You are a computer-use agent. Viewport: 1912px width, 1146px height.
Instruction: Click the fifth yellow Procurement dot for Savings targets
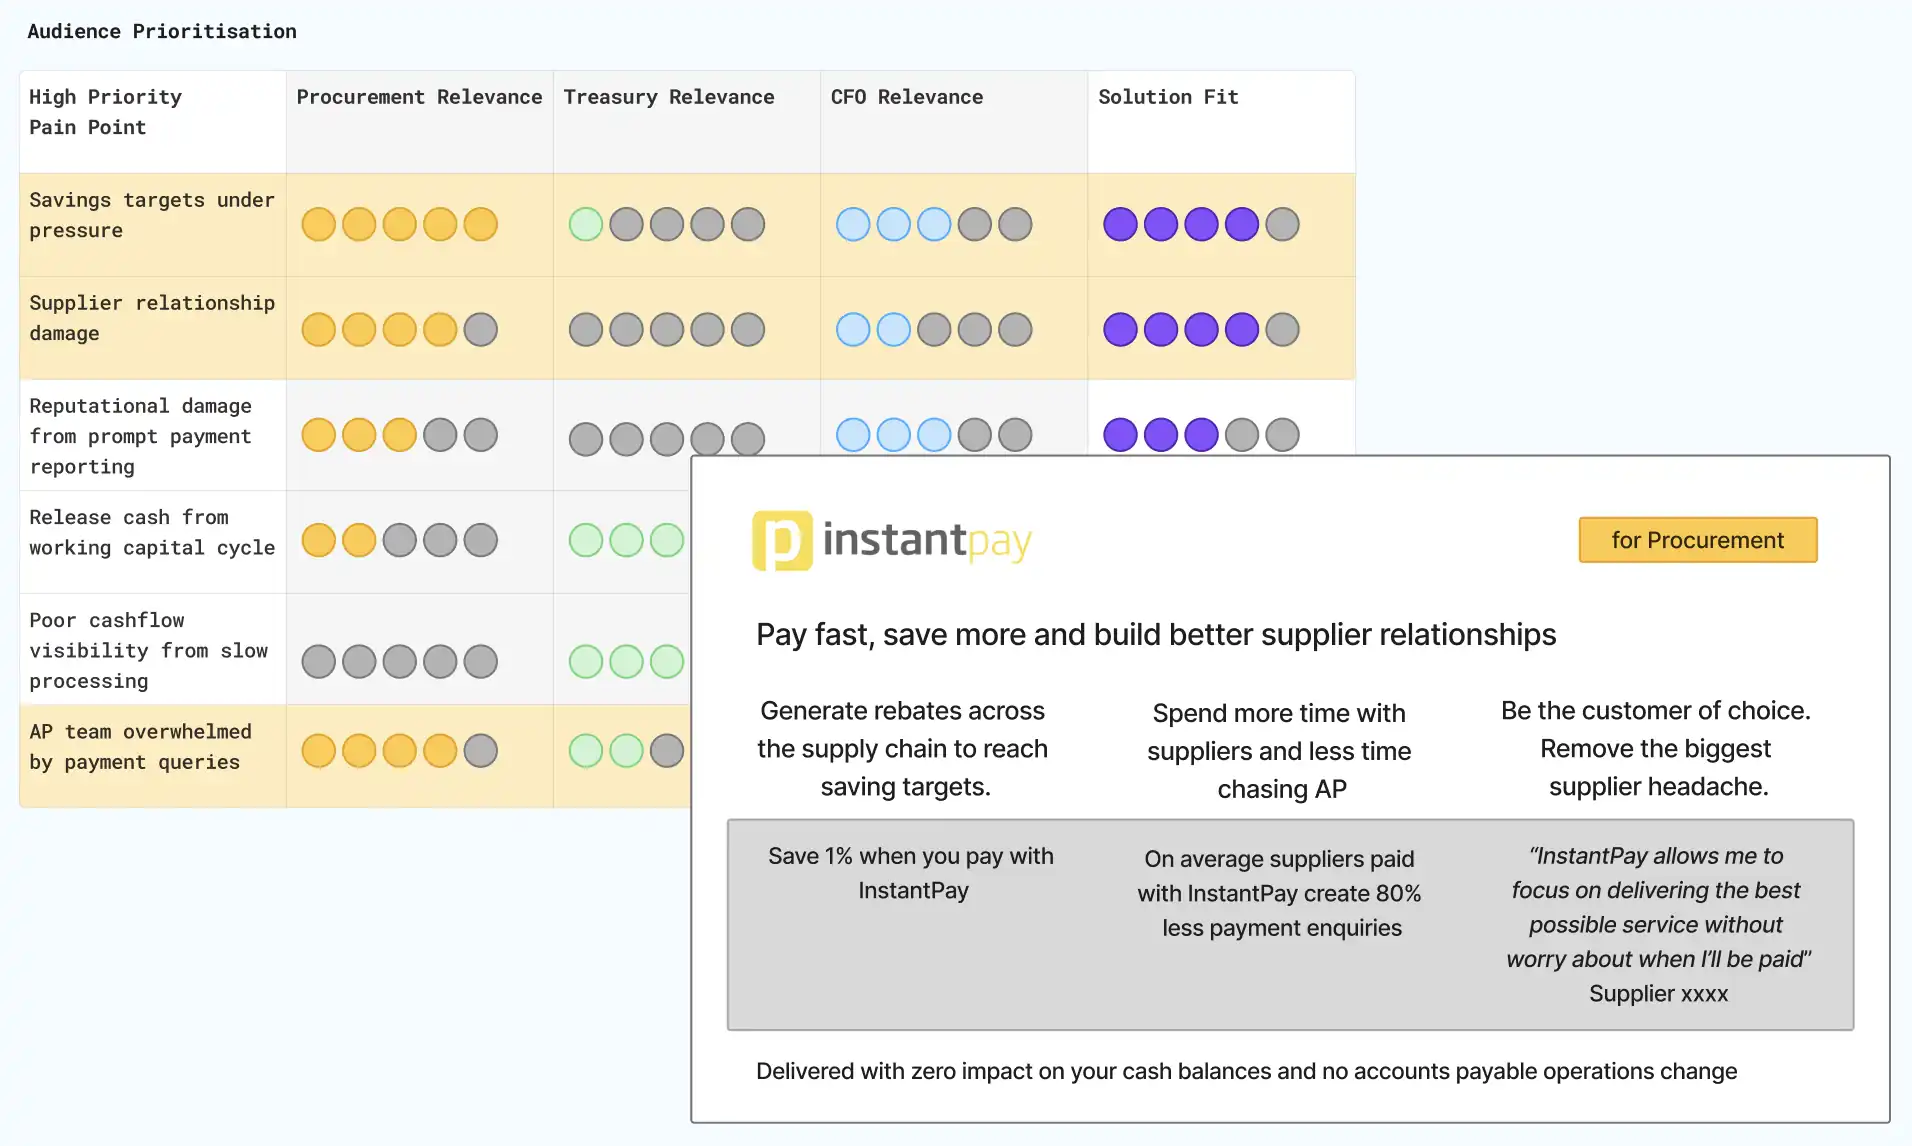(x=481, y=224)
